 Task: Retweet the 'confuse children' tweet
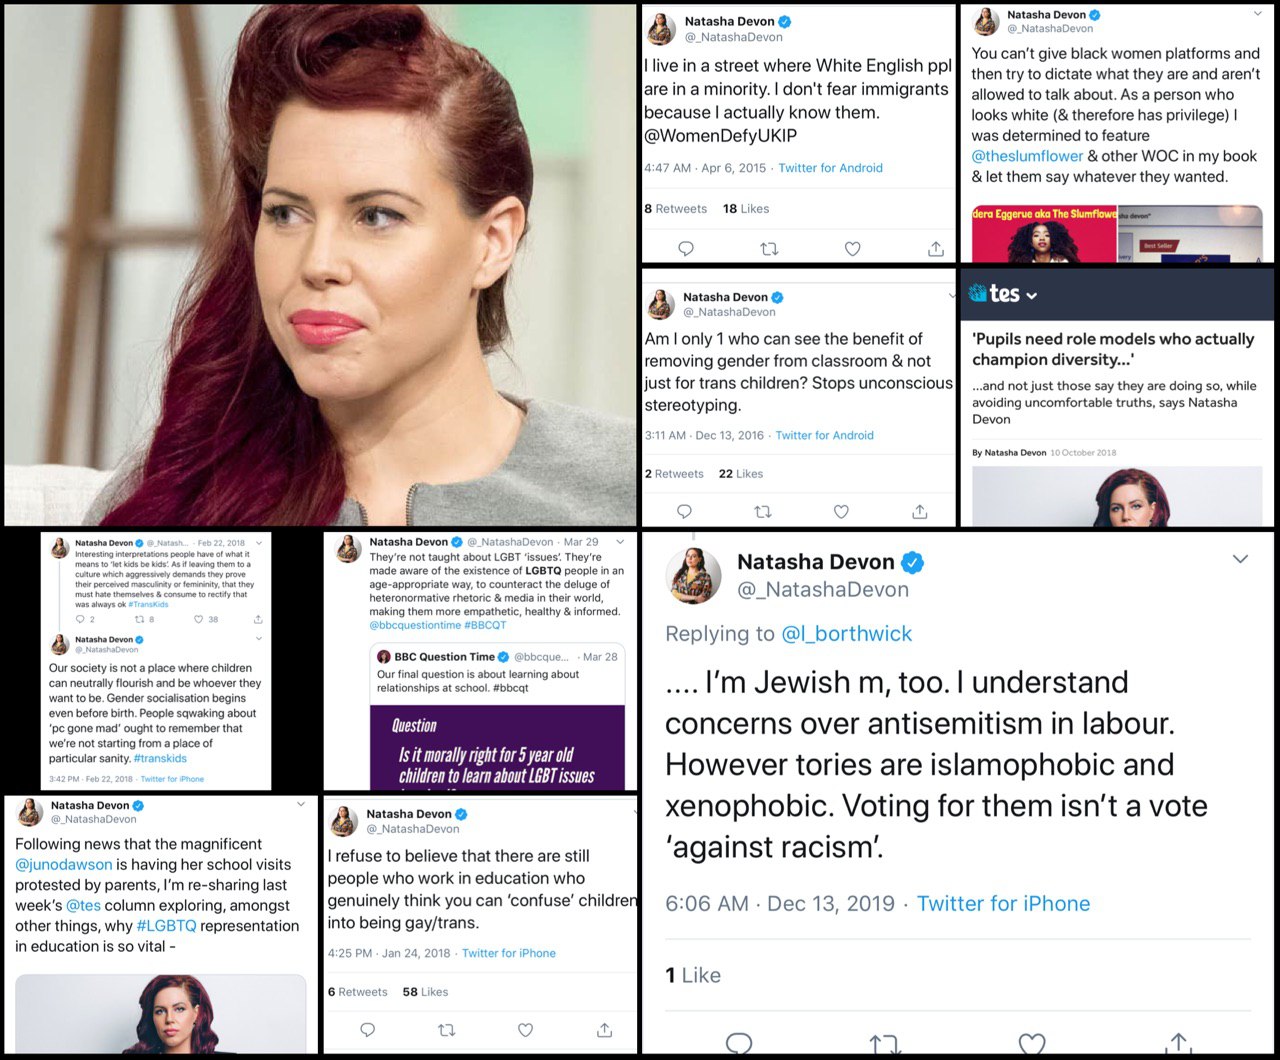coord(447,1029)
